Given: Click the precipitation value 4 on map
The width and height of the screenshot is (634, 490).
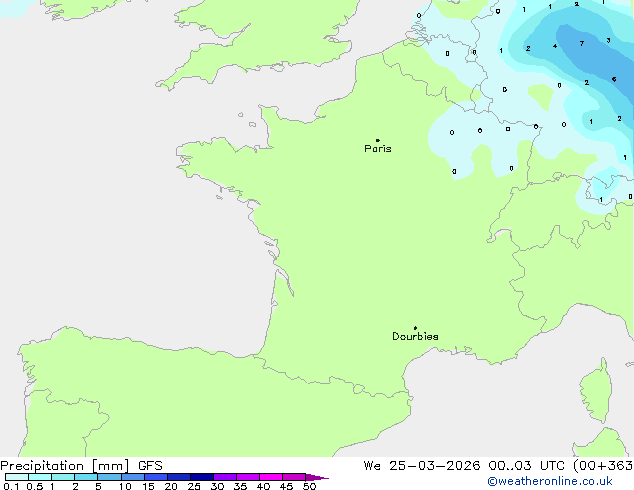Looking at the screenshot, I should 555,46.
